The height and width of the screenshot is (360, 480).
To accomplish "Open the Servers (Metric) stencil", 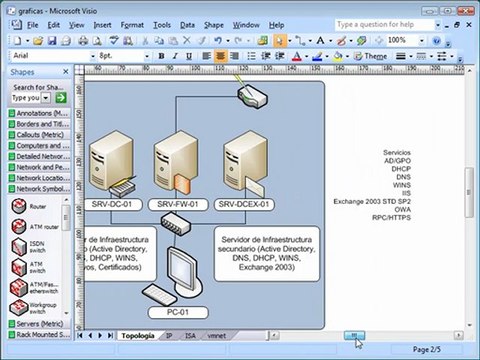I will pos(39,324).
